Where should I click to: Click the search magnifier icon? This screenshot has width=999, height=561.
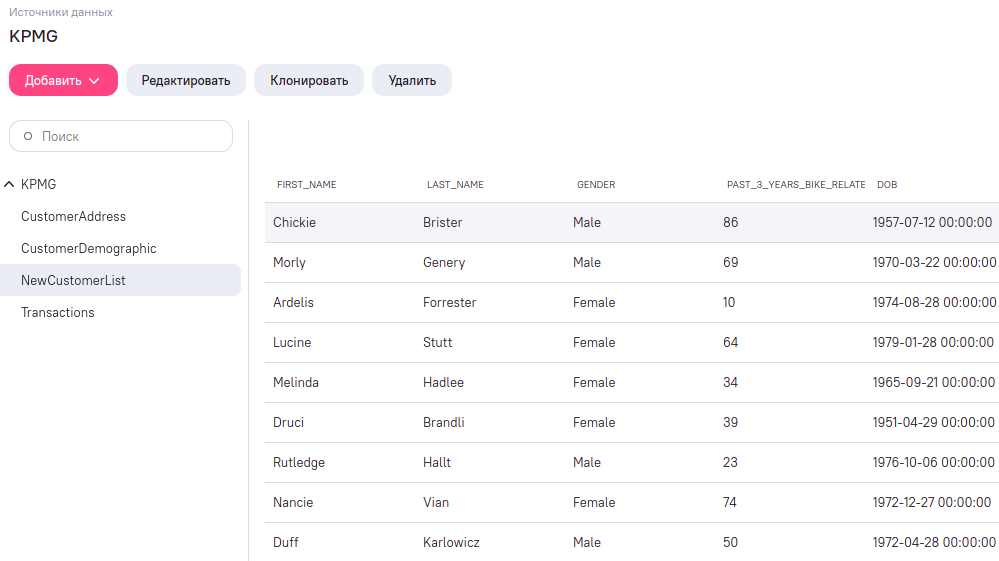coord(28,136)
